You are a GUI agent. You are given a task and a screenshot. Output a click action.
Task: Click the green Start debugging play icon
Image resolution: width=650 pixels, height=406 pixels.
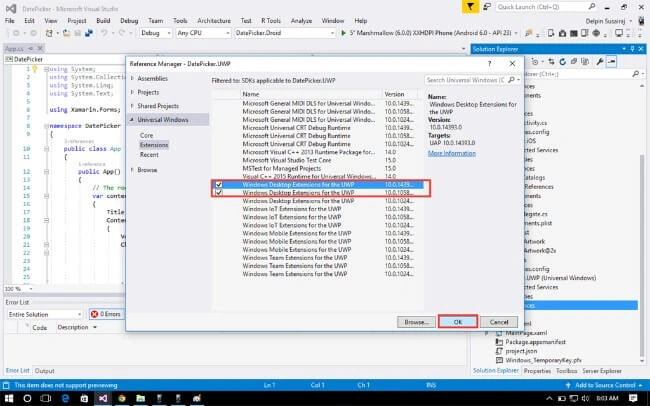[x=343, y=33]
